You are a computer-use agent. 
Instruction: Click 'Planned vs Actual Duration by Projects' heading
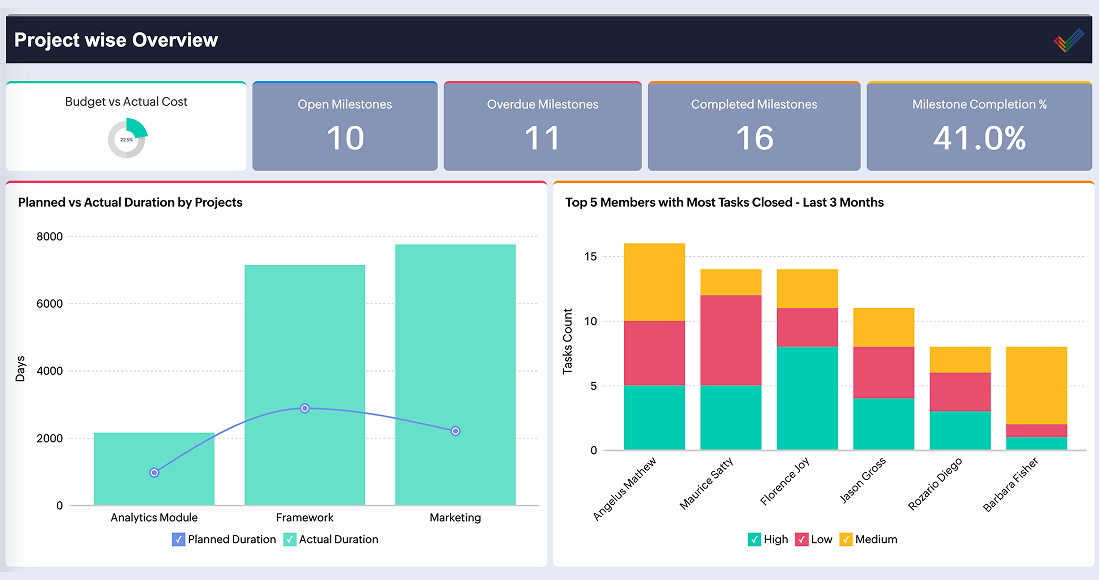[130, 202]
